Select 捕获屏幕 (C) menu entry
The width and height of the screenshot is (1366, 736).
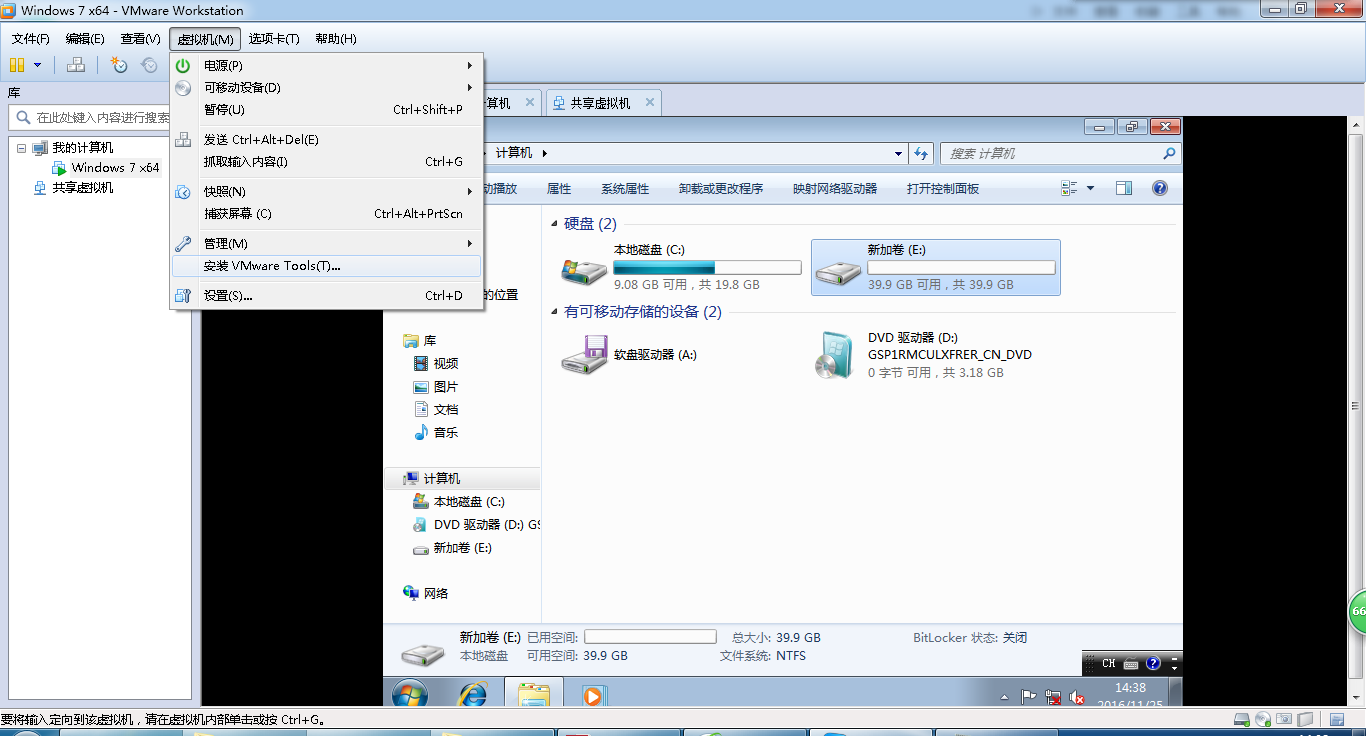(326, 213)
